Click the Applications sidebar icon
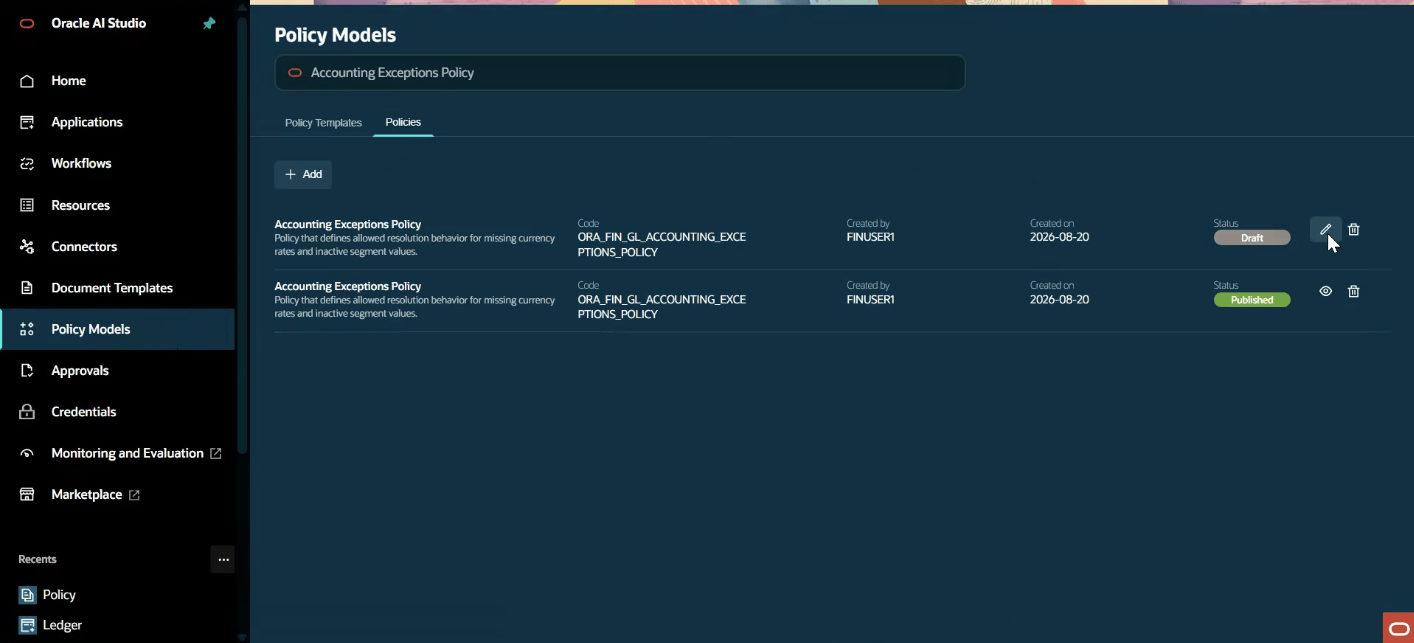 27,122
